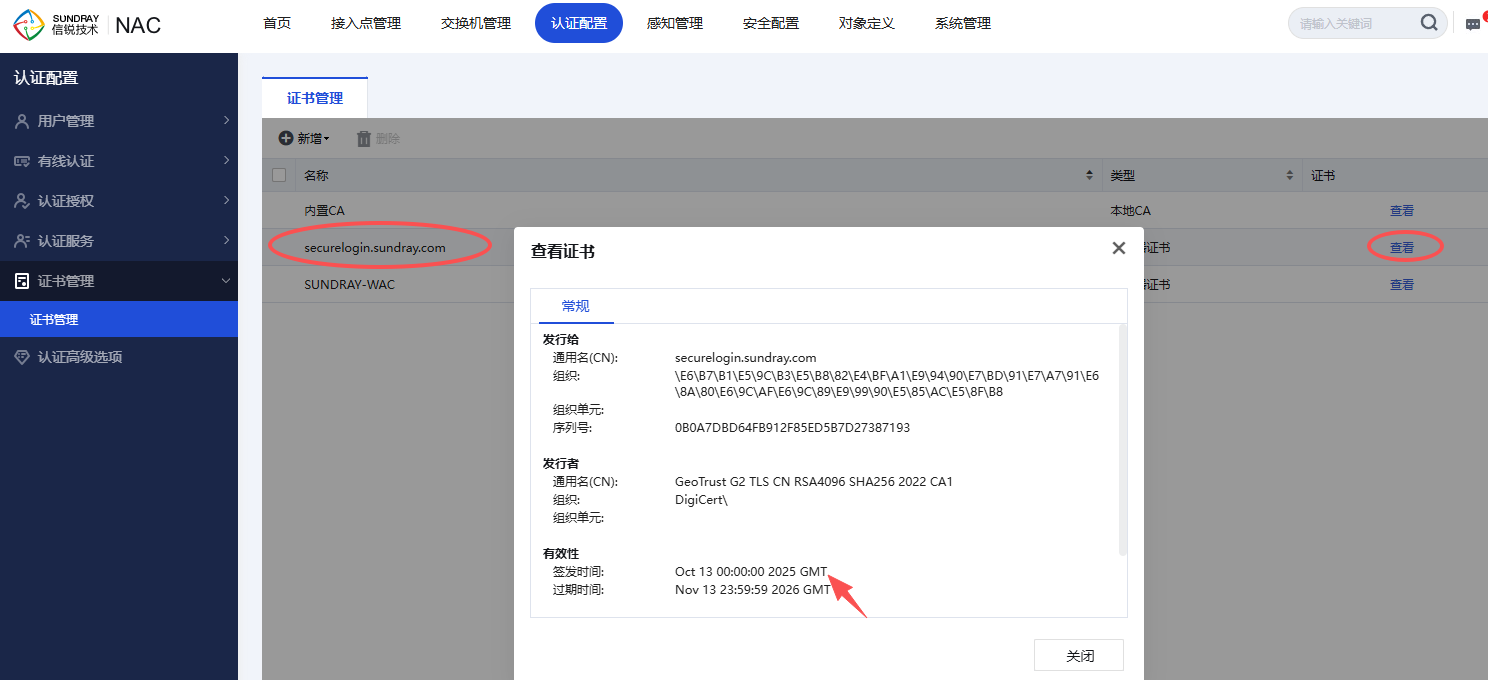Screen dimensions: 1488x680
Task: Close the 查看证书 dialog with X
Action: 1118,248
